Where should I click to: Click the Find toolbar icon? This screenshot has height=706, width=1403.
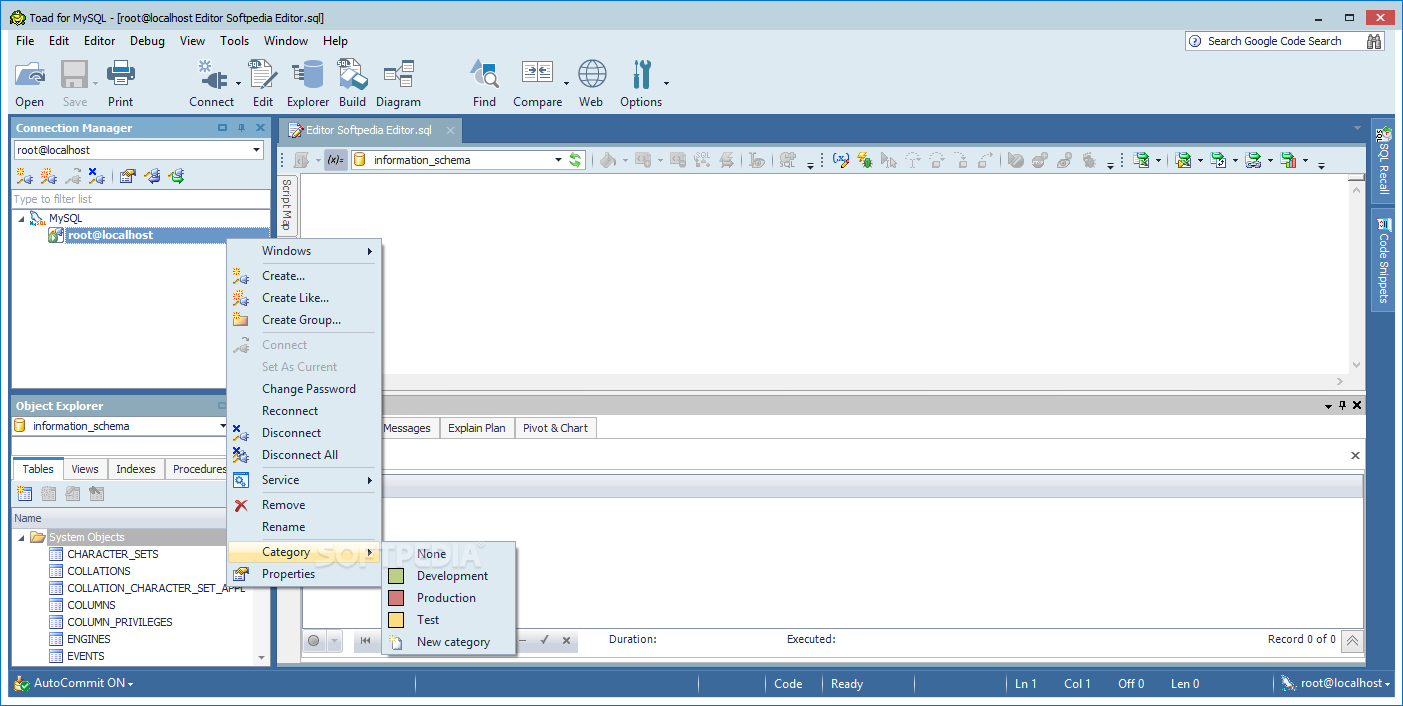pyautogui.click(x=485, y=75)
